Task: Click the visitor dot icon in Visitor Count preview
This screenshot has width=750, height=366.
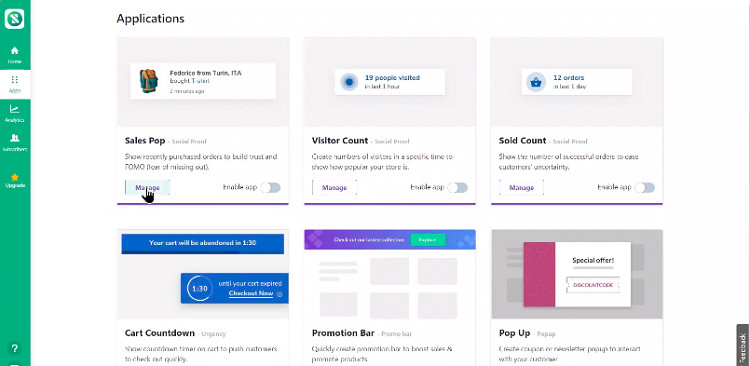Action: [349, 82]
